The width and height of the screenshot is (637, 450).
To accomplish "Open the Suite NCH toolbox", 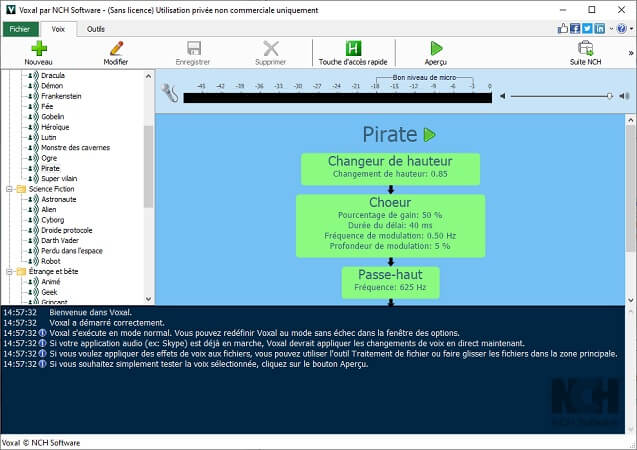I will [x=585, y=48].
